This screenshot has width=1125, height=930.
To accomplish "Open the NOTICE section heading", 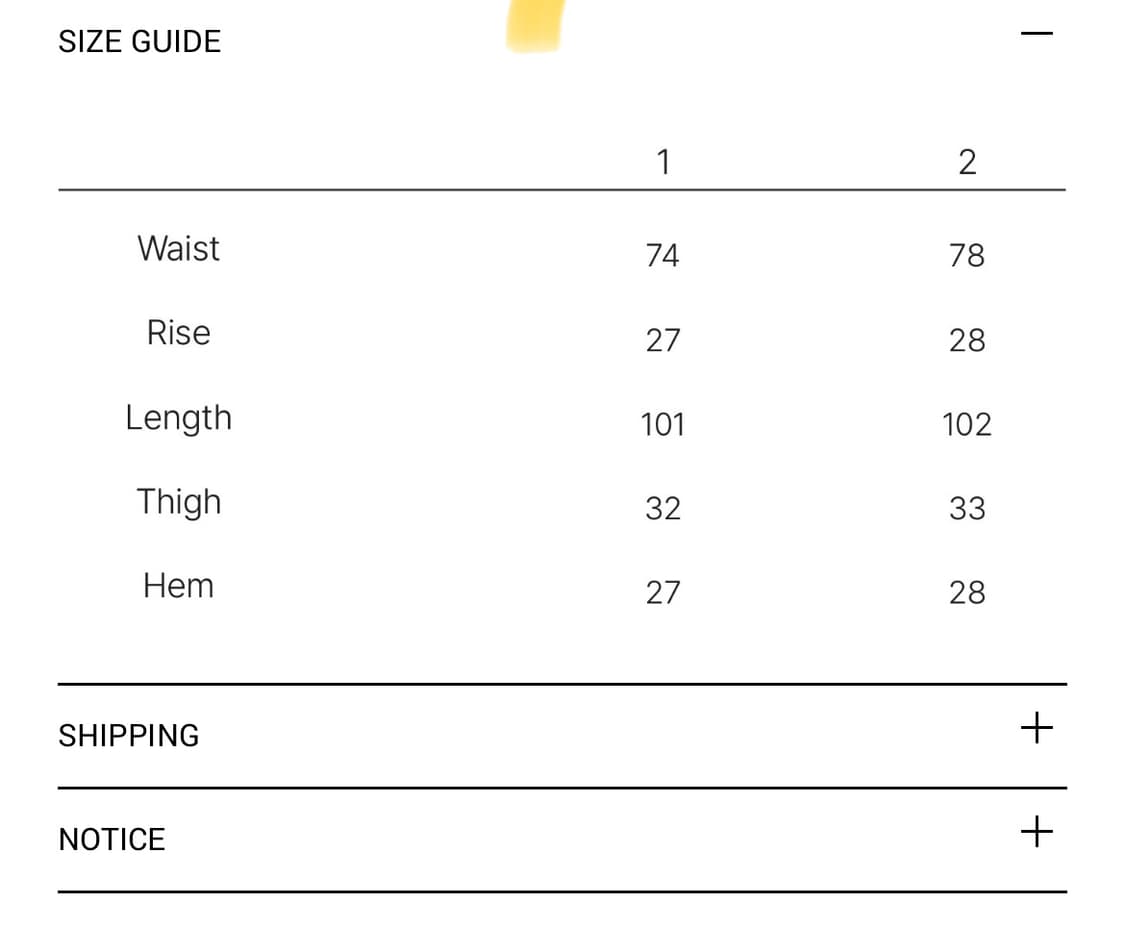I will 112,839.
